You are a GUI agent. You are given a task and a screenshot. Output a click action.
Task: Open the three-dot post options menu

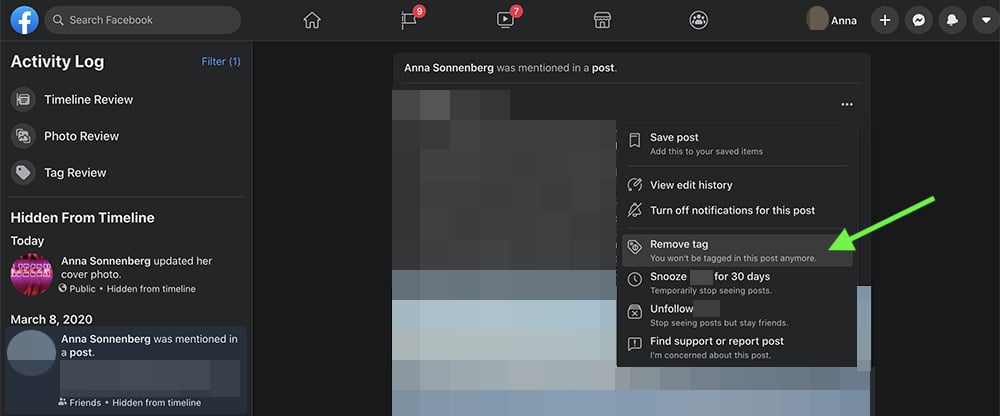coord(847,104)
